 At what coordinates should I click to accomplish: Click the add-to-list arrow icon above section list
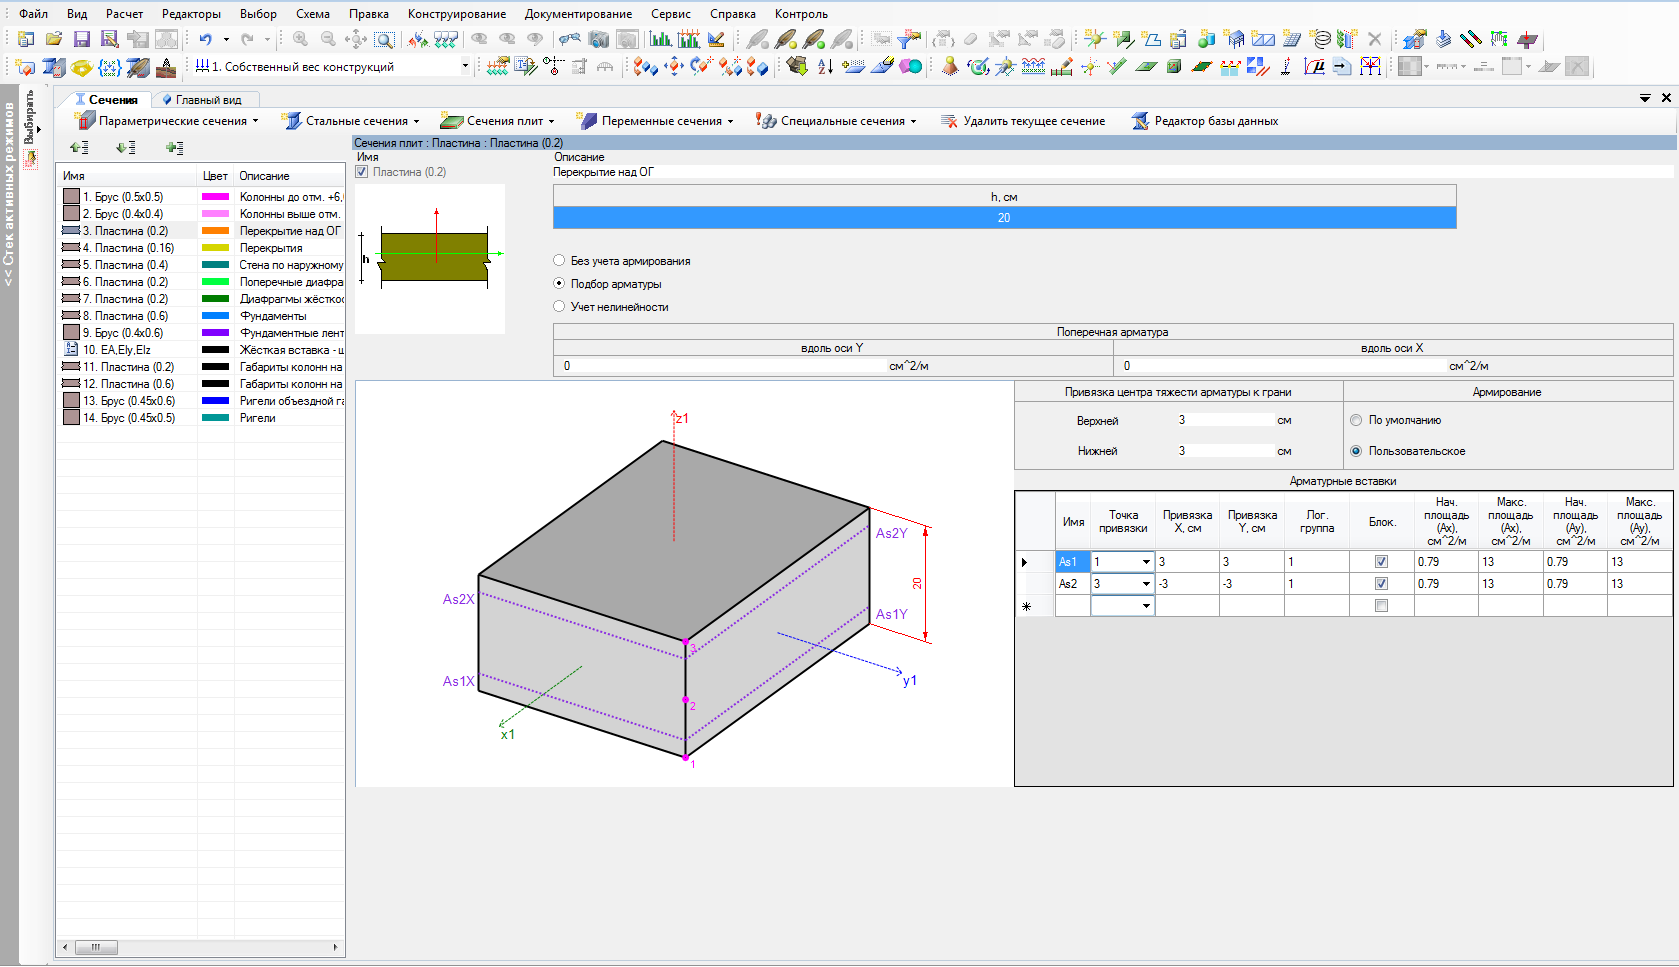click(x=175, y=147)
